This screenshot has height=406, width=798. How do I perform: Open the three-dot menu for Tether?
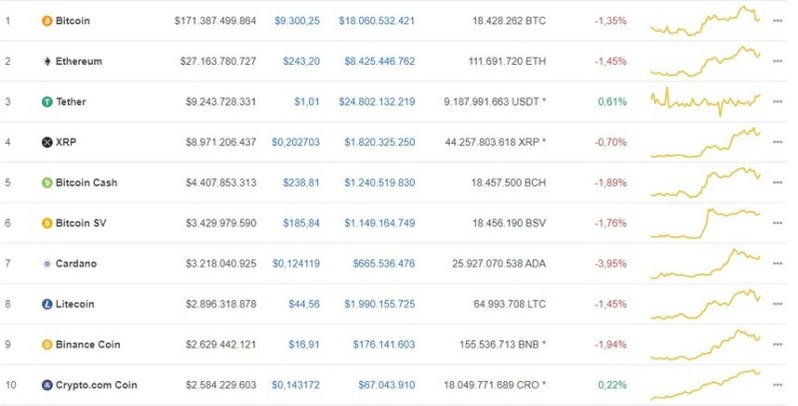point(777,101)
